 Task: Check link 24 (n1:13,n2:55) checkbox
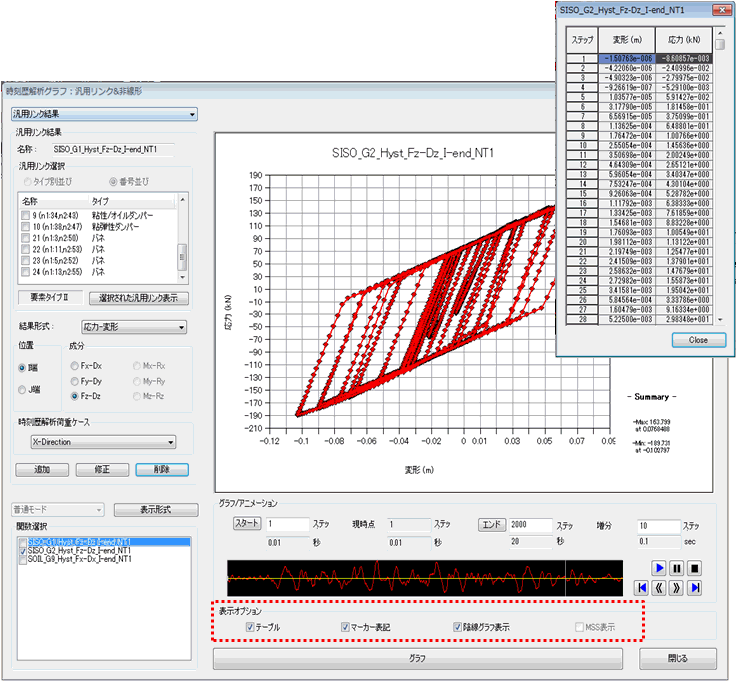coord(25,272)
